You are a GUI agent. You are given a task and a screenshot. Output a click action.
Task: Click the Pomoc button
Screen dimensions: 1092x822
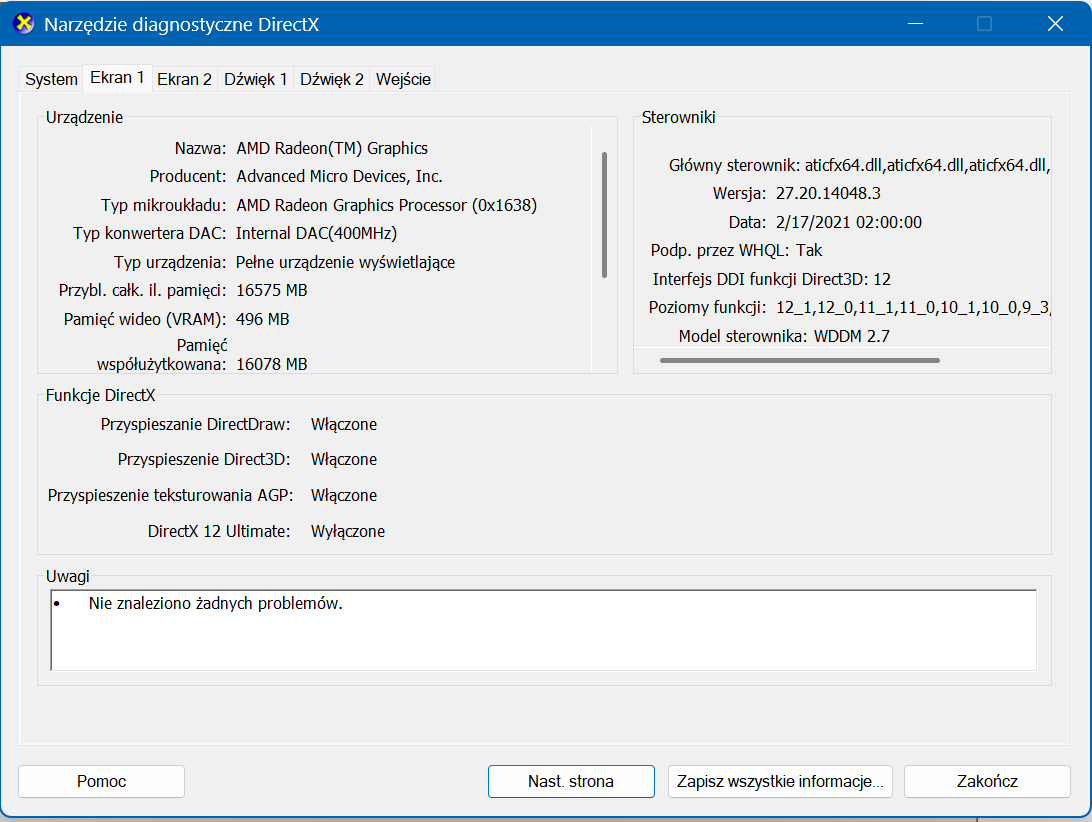[x=101, y=781]
